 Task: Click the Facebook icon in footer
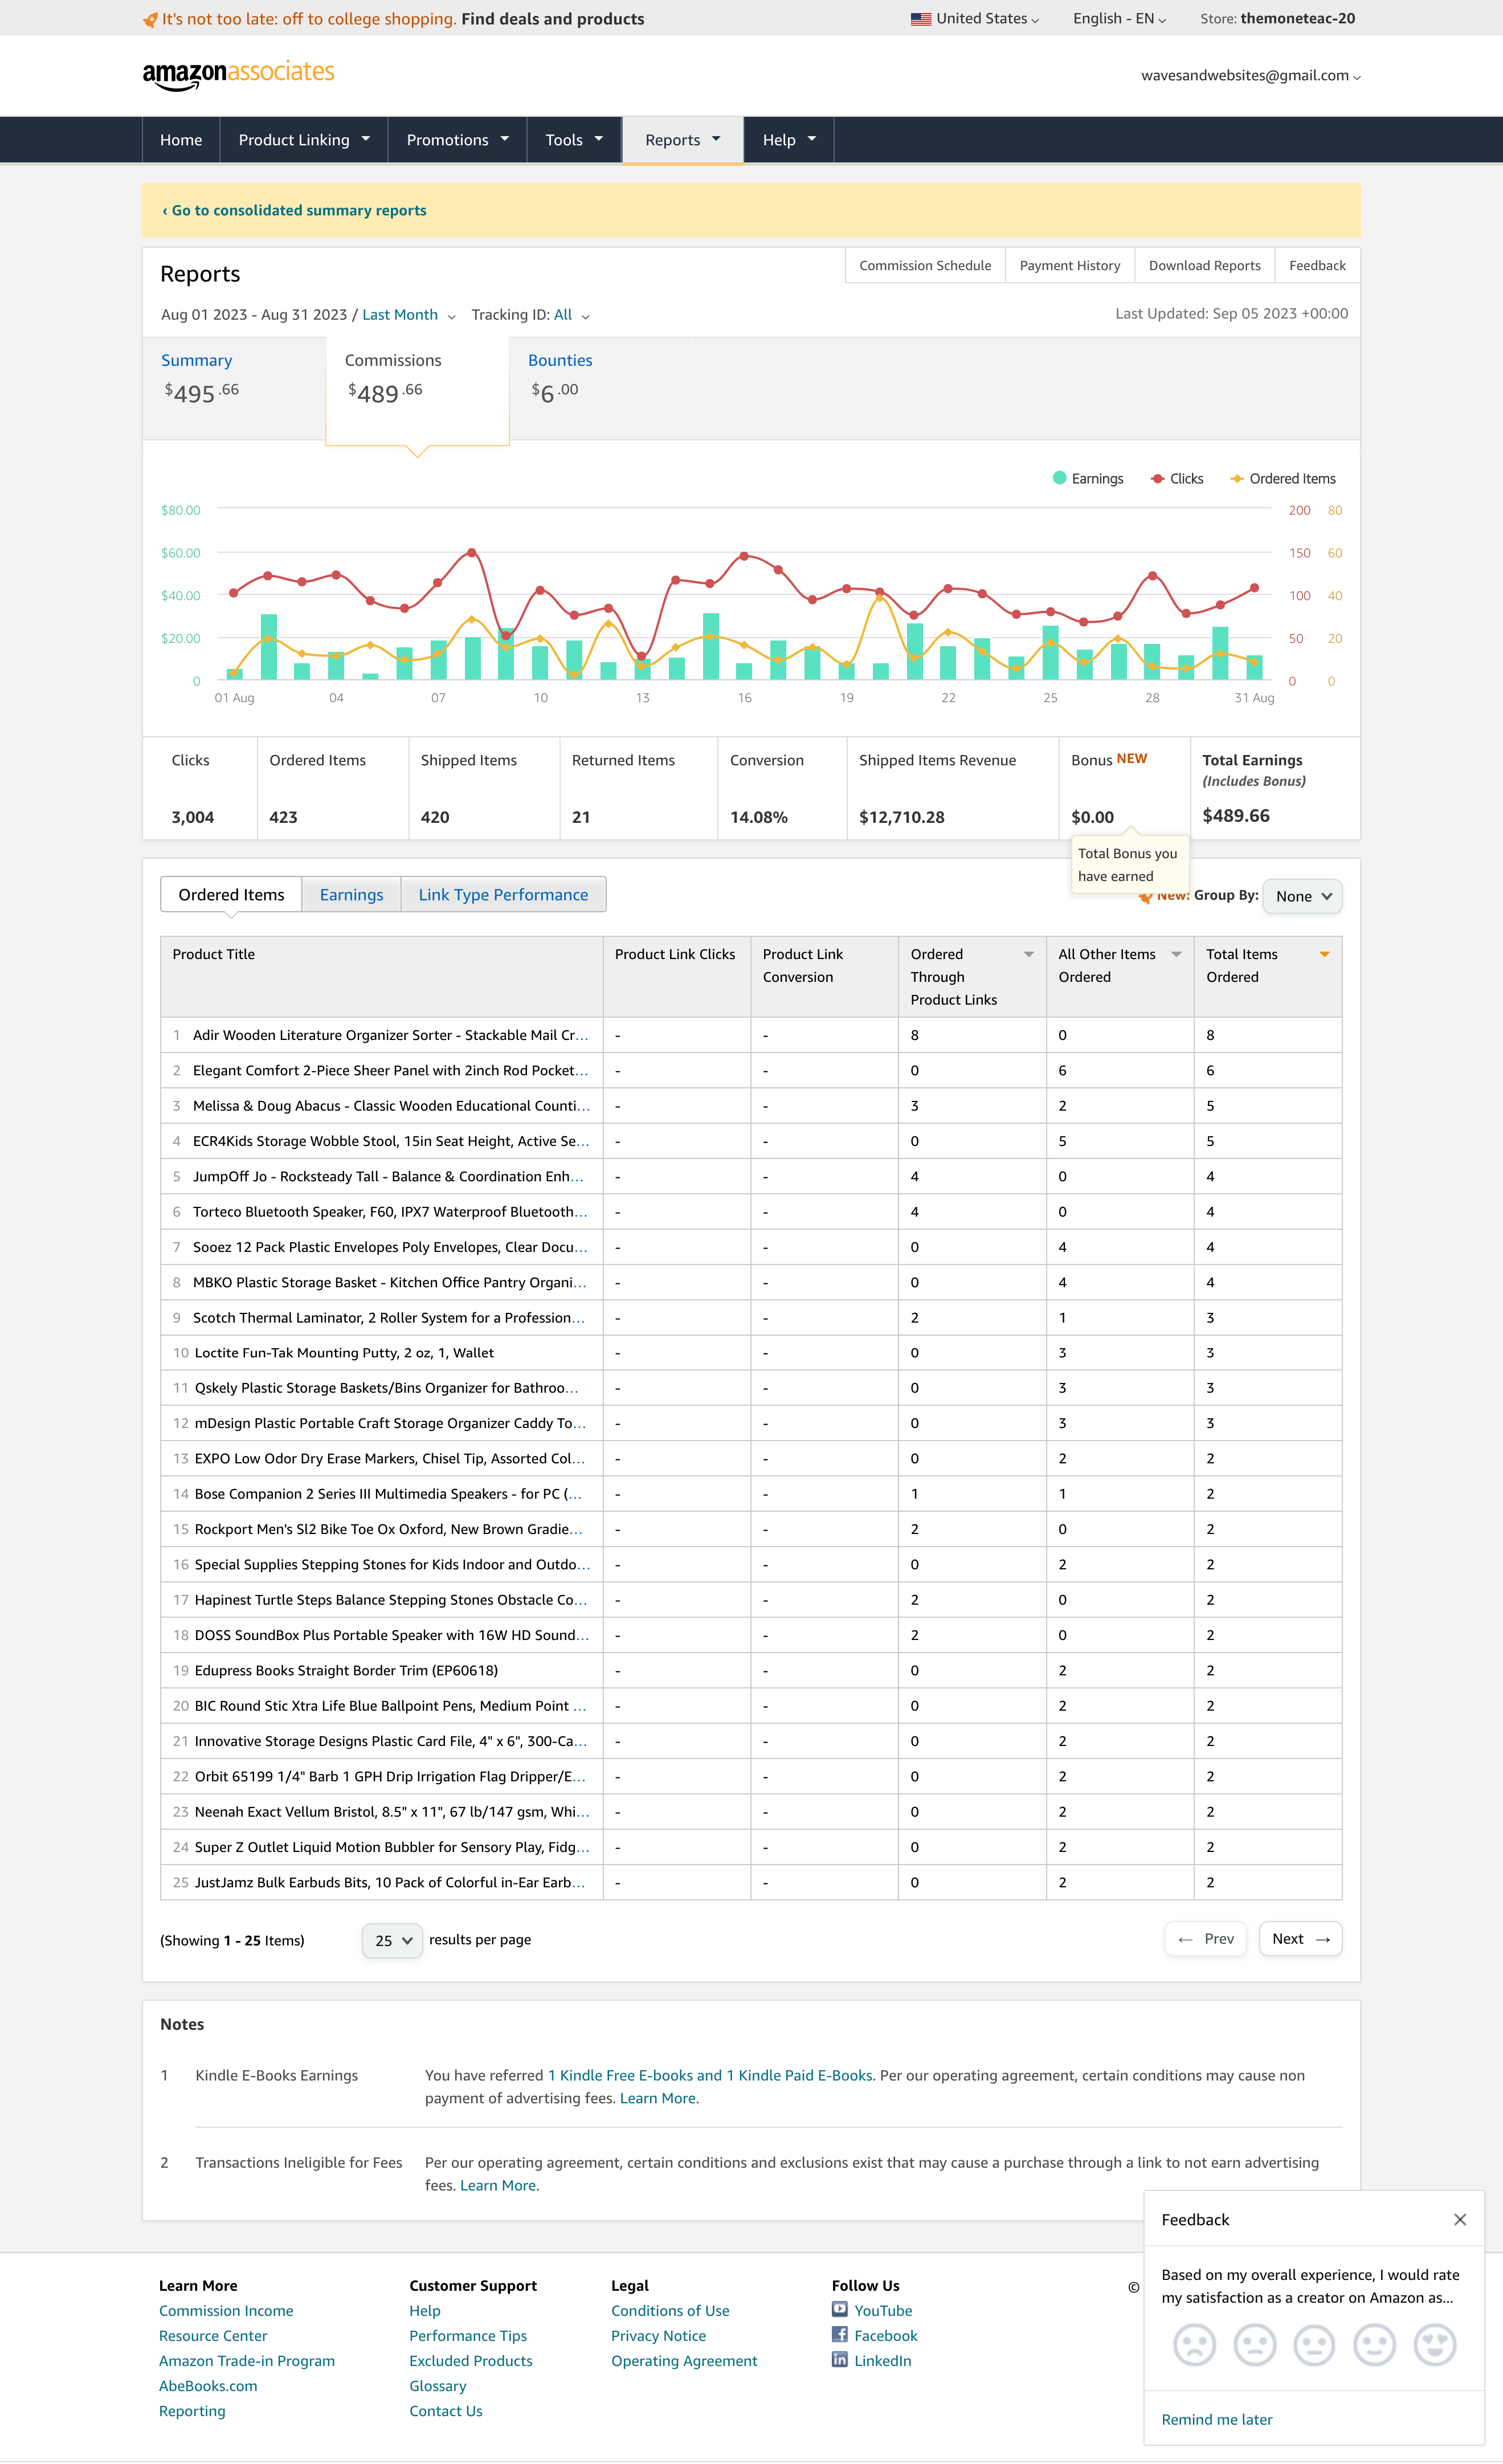[x=840, y=2334]
